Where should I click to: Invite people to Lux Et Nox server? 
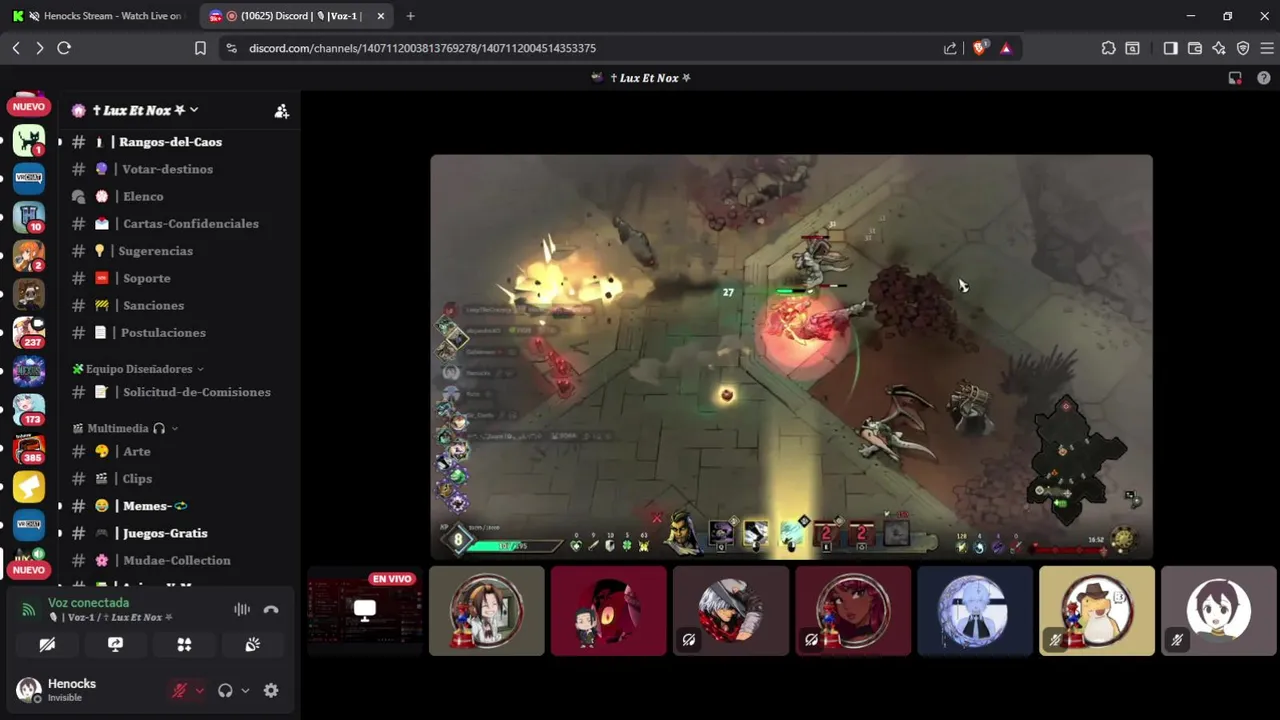pyautogui.click(x=281, y=111)
